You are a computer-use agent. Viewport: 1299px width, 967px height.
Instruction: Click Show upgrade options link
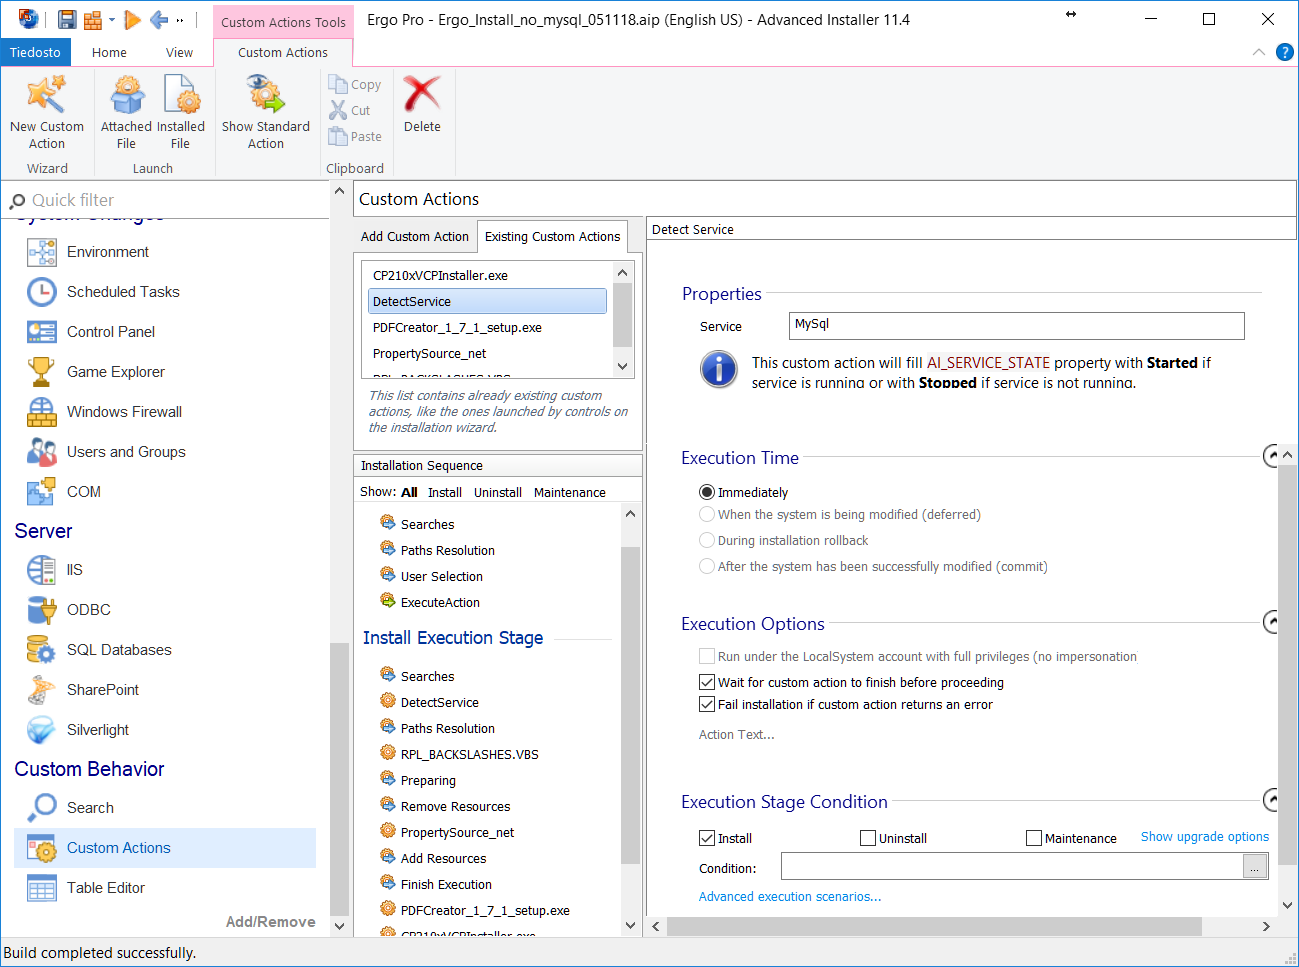pyautogui.click(x=1205, y=836)
